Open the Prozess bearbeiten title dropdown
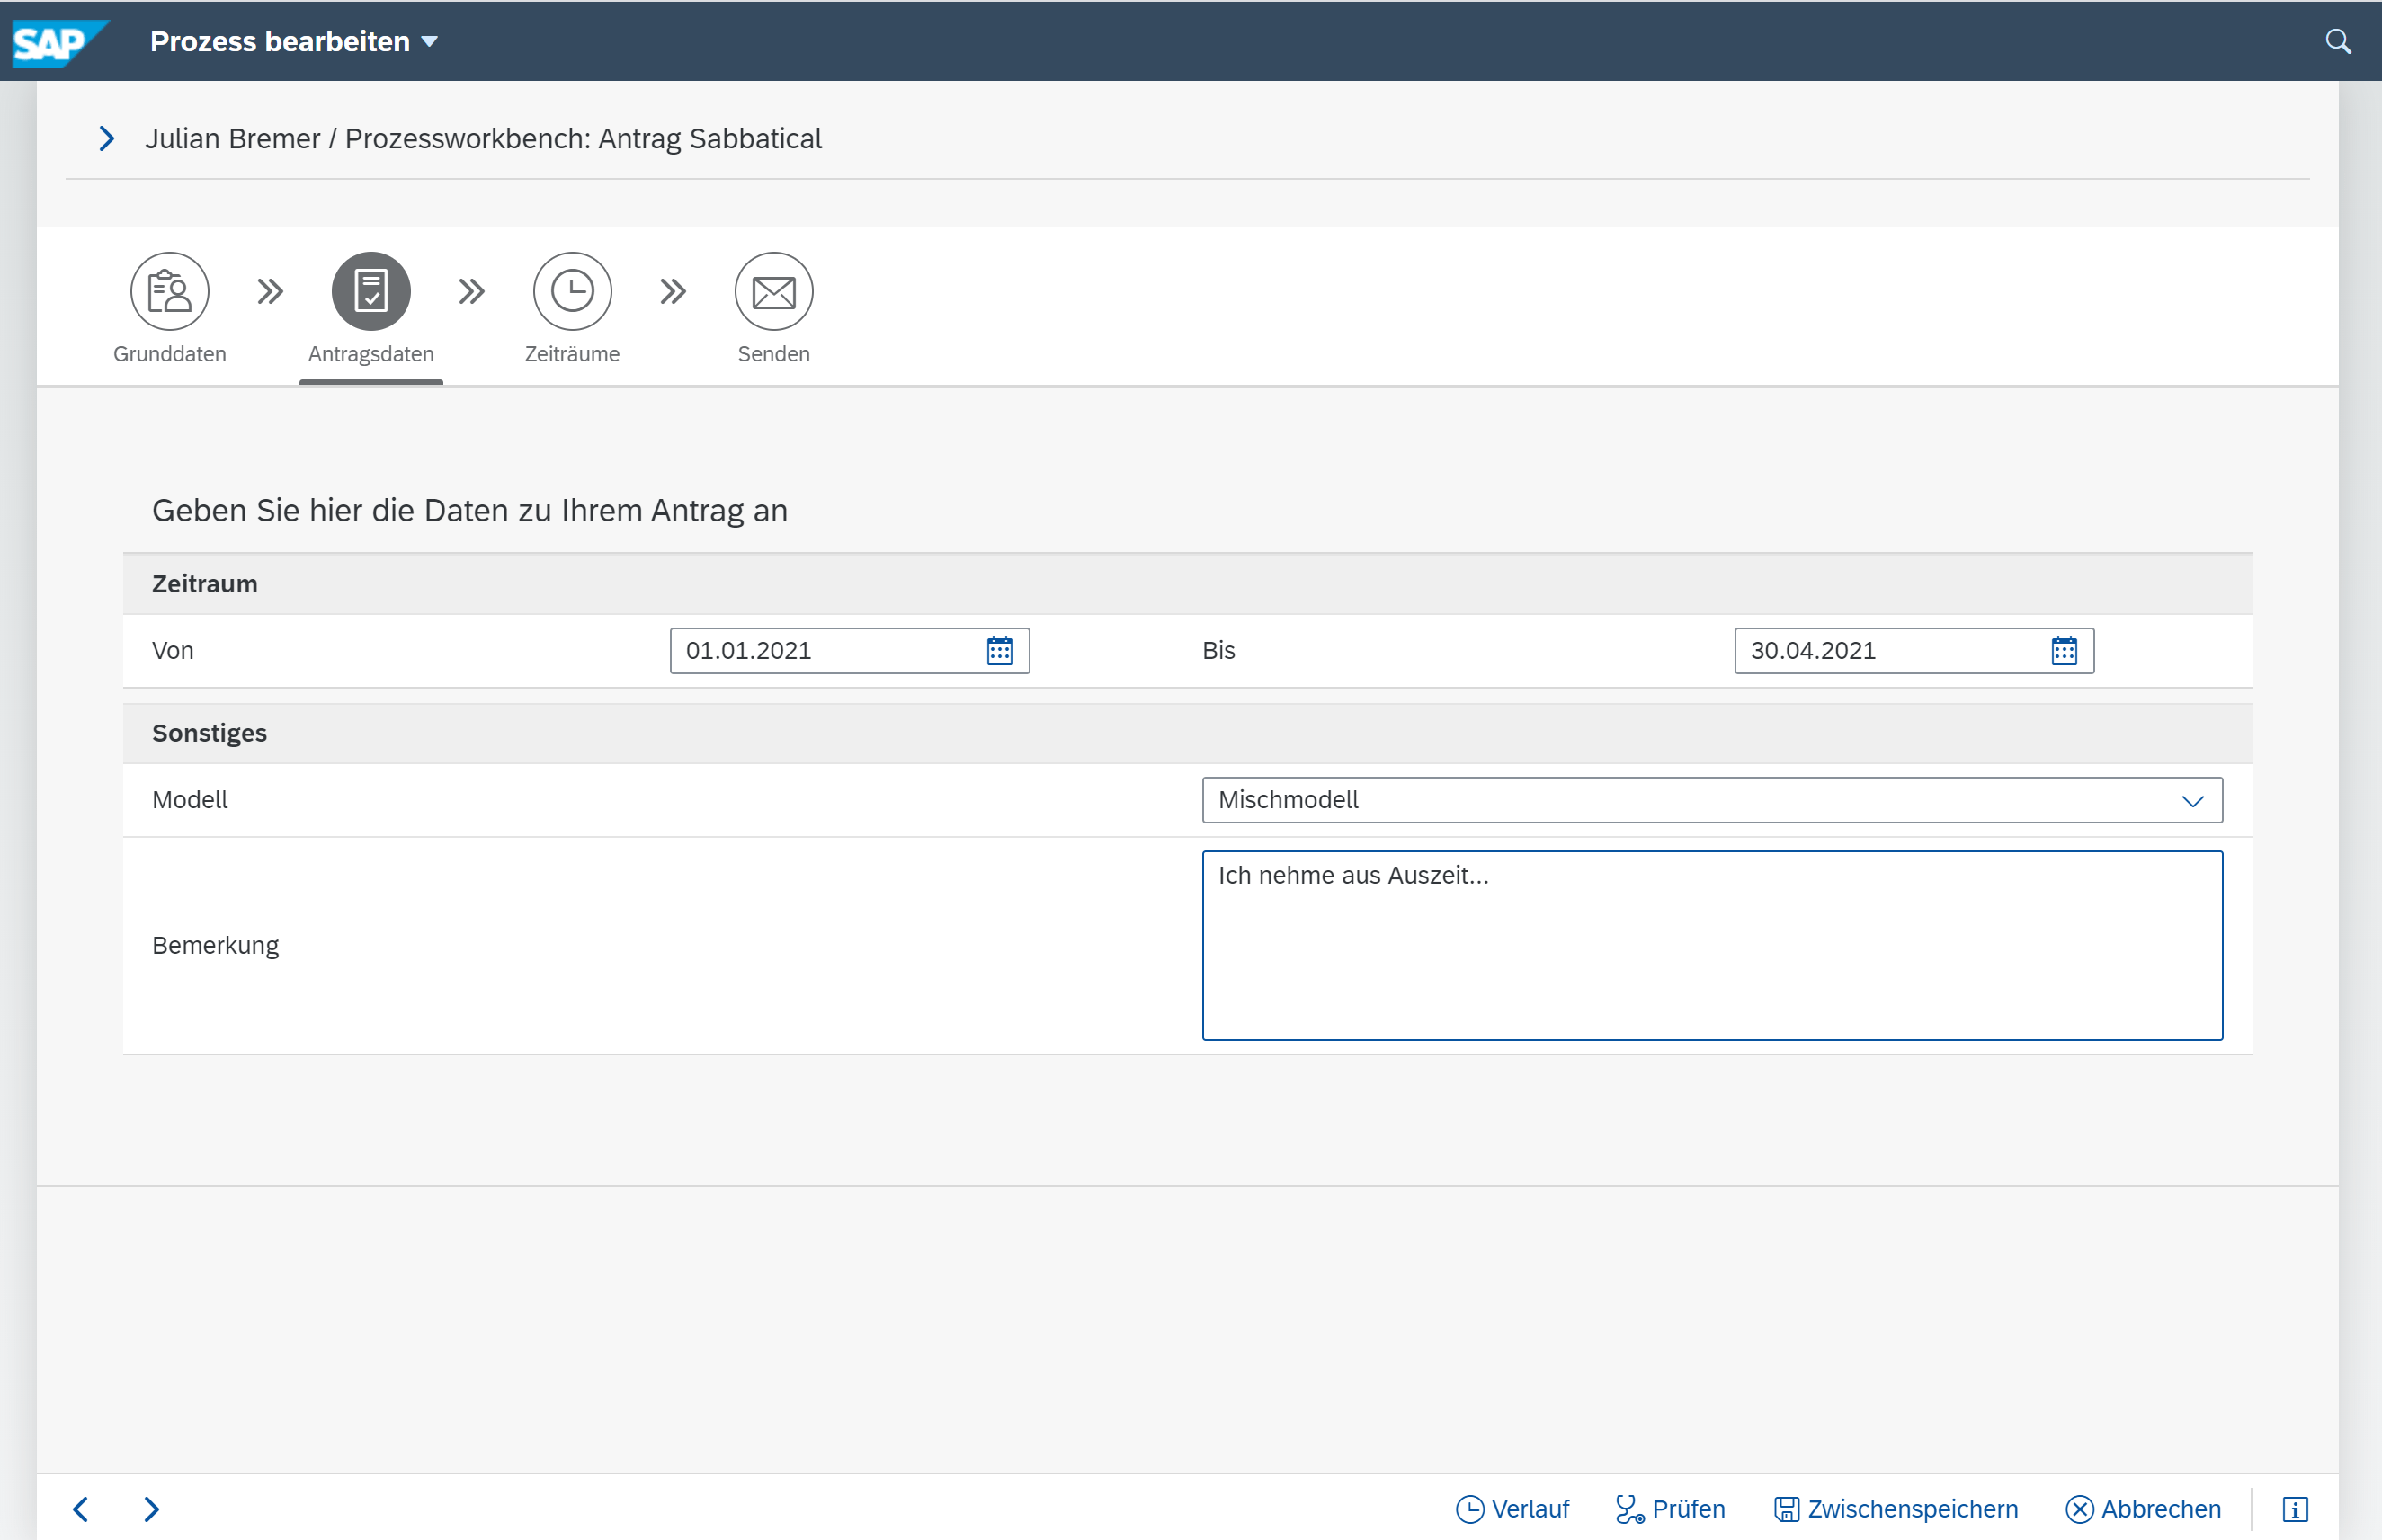Viewport: 2382px width, 1540px height. [x=294, y=42]
